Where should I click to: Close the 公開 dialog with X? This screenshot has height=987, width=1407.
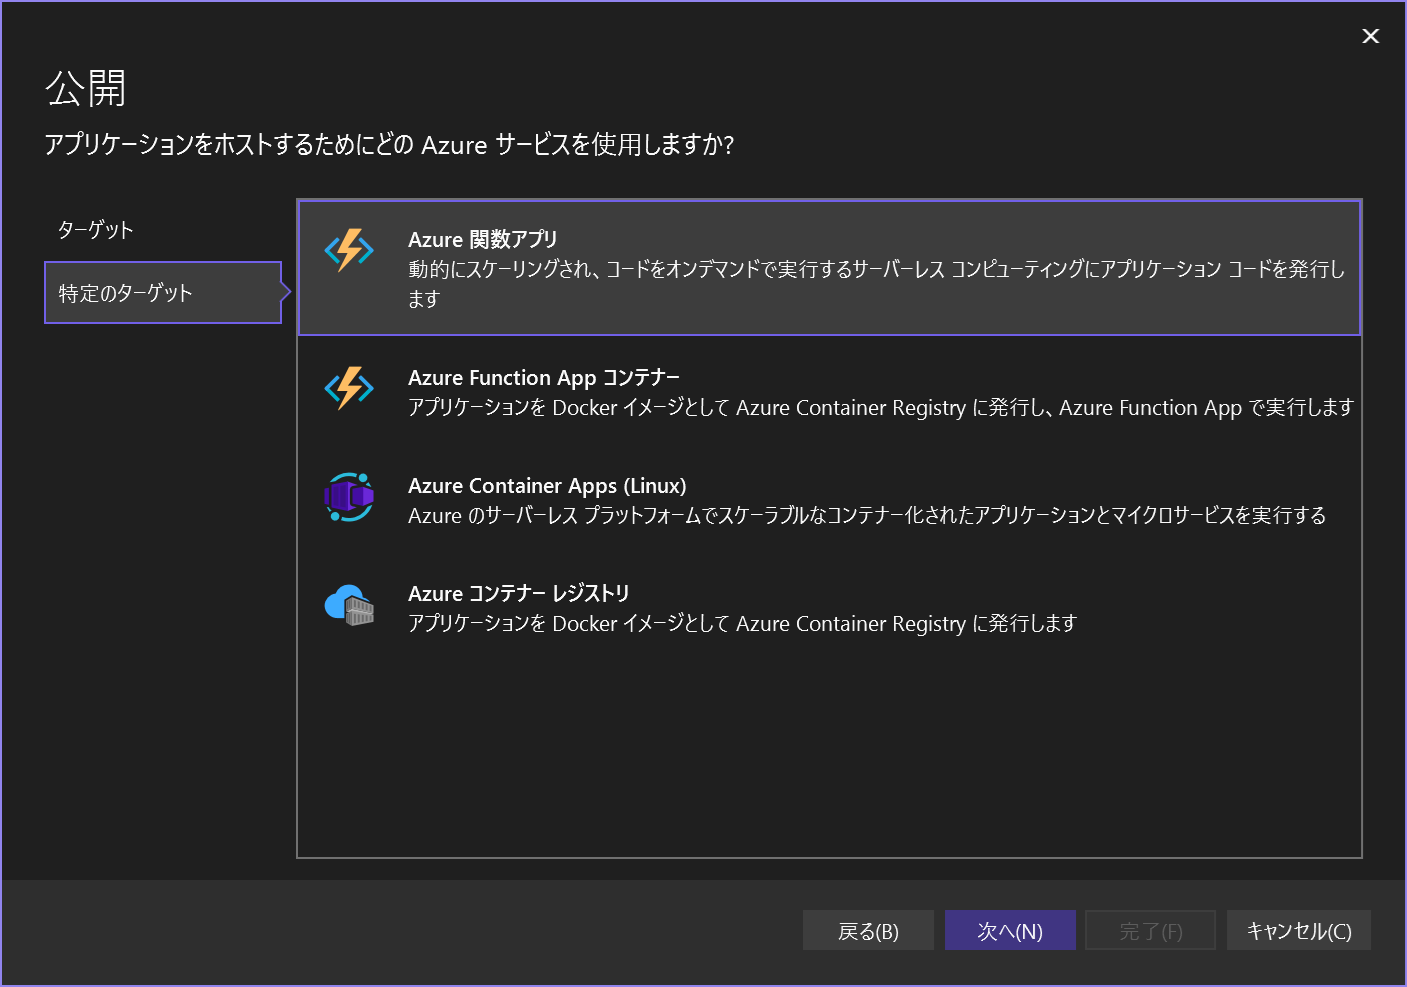(x=1371, y=36)
